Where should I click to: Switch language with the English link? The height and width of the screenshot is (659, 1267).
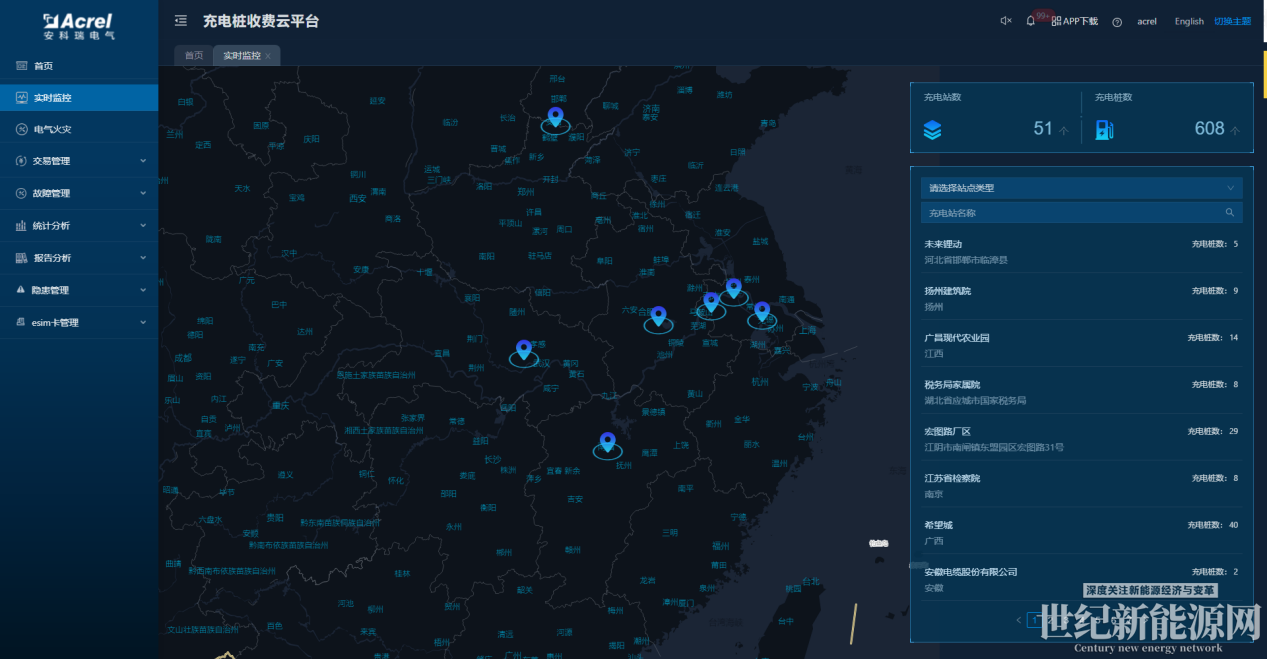pos(1189,21)
